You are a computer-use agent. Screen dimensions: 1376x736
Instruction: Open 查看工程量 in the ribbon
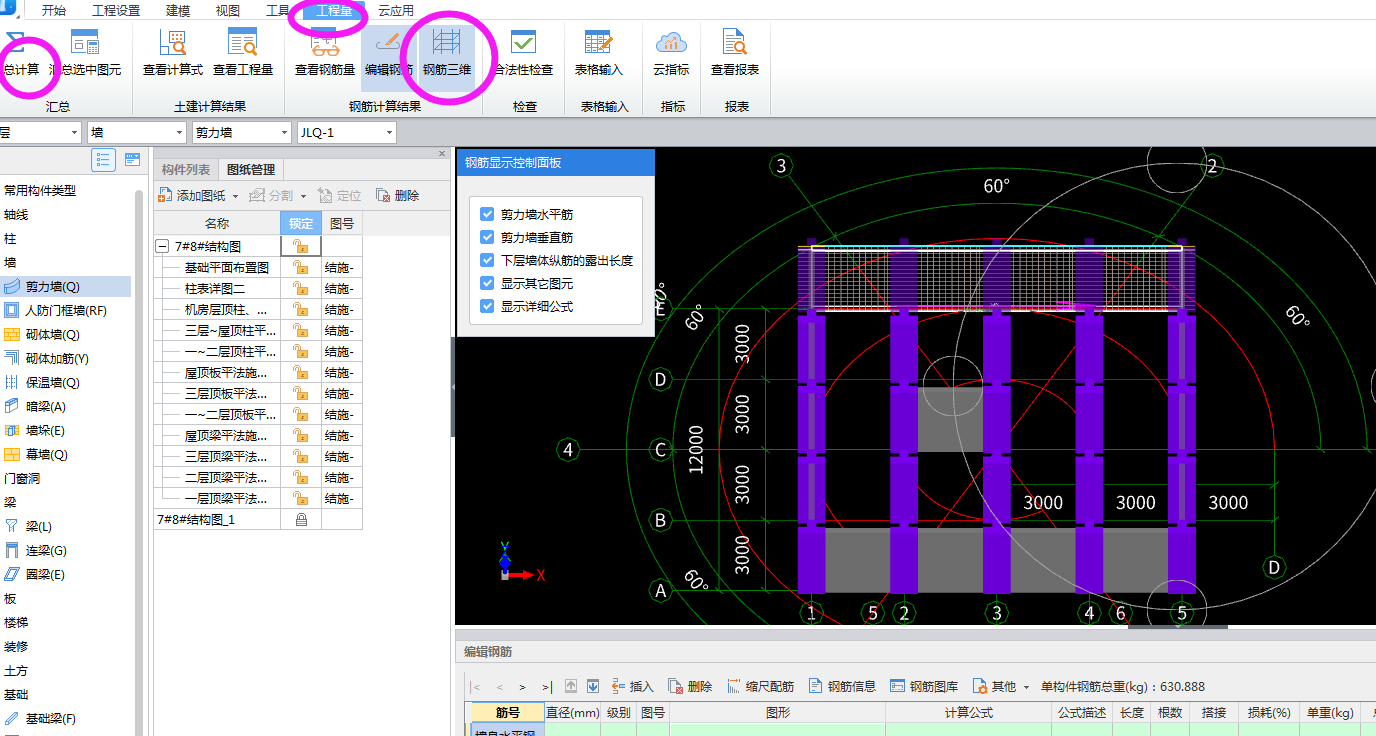click(x=243, y=52)
